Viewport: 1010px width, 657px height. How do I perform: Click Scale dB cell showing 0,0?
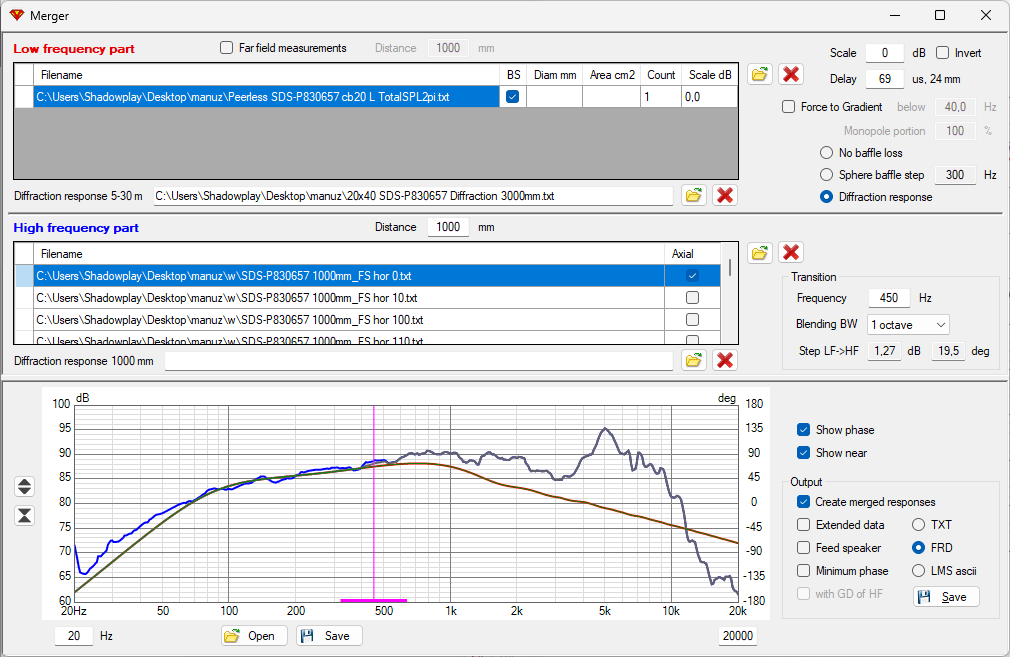click(x=709, y=97)
